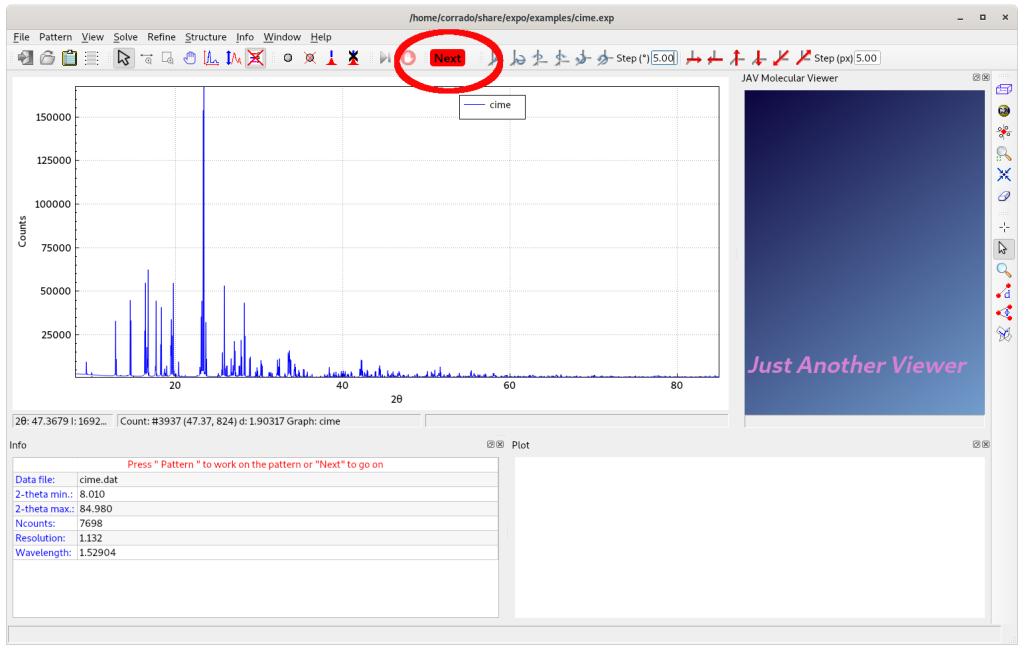This screenshot has height=651, width=1024.
Task: Open the View menu
Action: pyautogui.click(x=92, y=37)
